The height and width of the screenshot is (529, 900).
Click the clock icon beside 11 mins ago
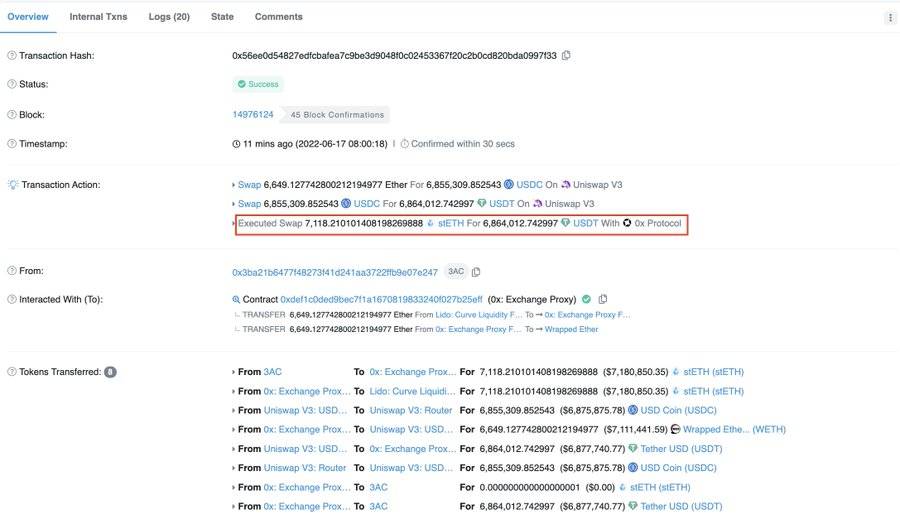pyautogui.click(x=236, y=143)
